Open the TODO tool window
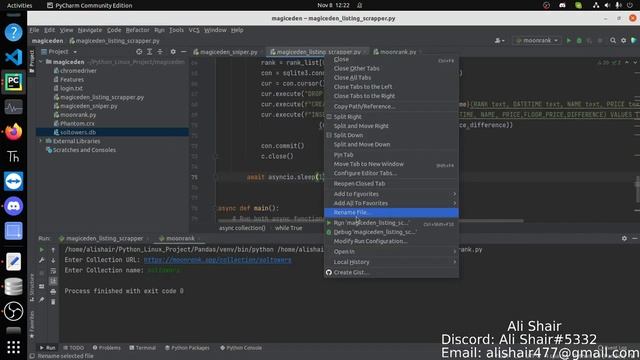Viewport: 640px width, 360px height. pyautogui.click(x=74, y=348)
